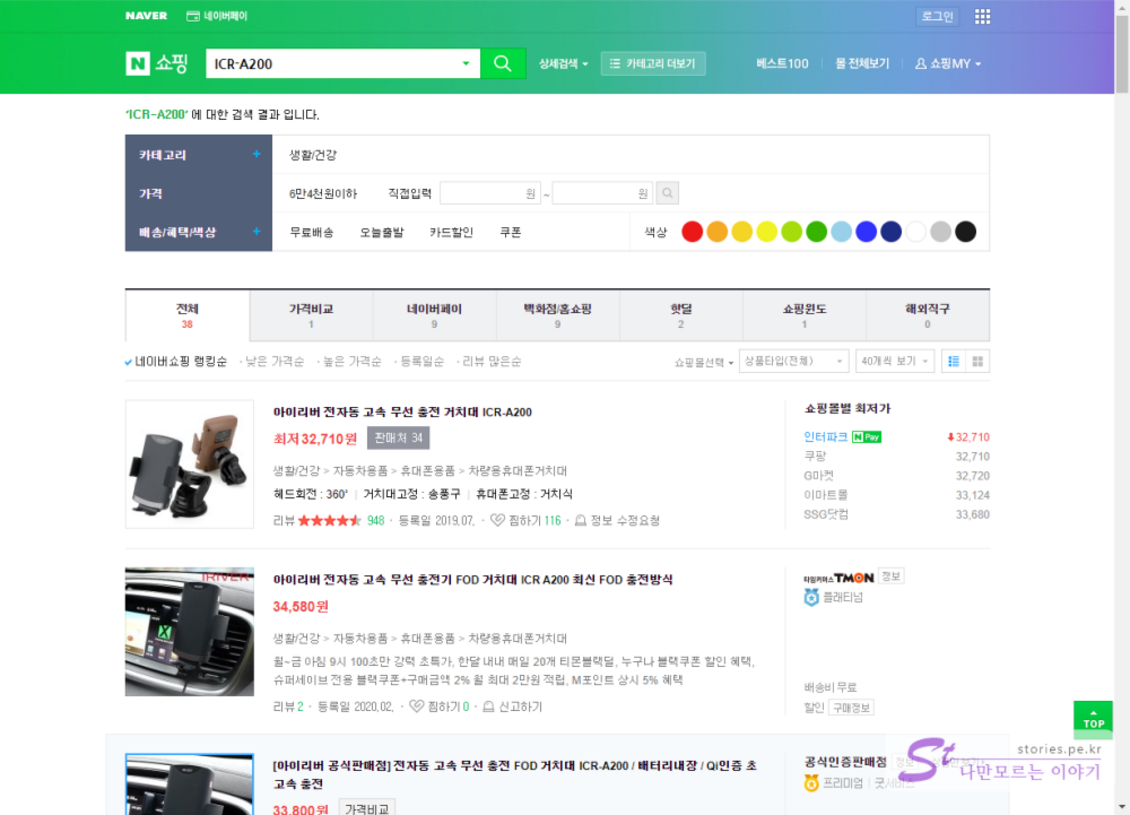The image size is (1130, 815).
Task: Click the TOP scroll-to-top button
Action: [1093, 719]
